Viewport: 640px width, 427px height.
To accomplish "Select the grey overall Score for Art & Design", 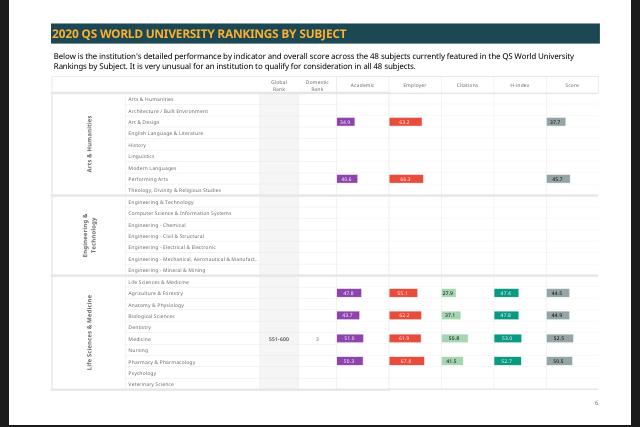I will coord(556,122).
